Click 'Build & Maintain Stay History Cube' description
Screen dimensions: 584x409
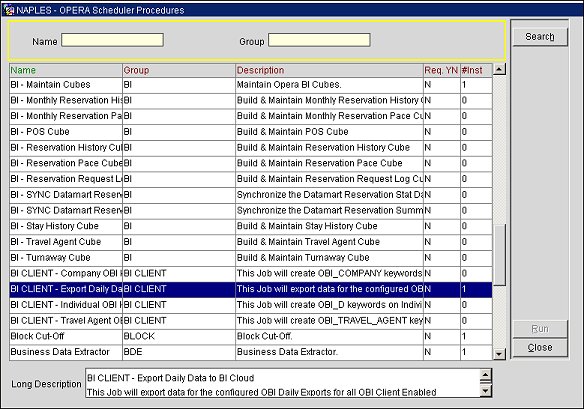(330, 226)
